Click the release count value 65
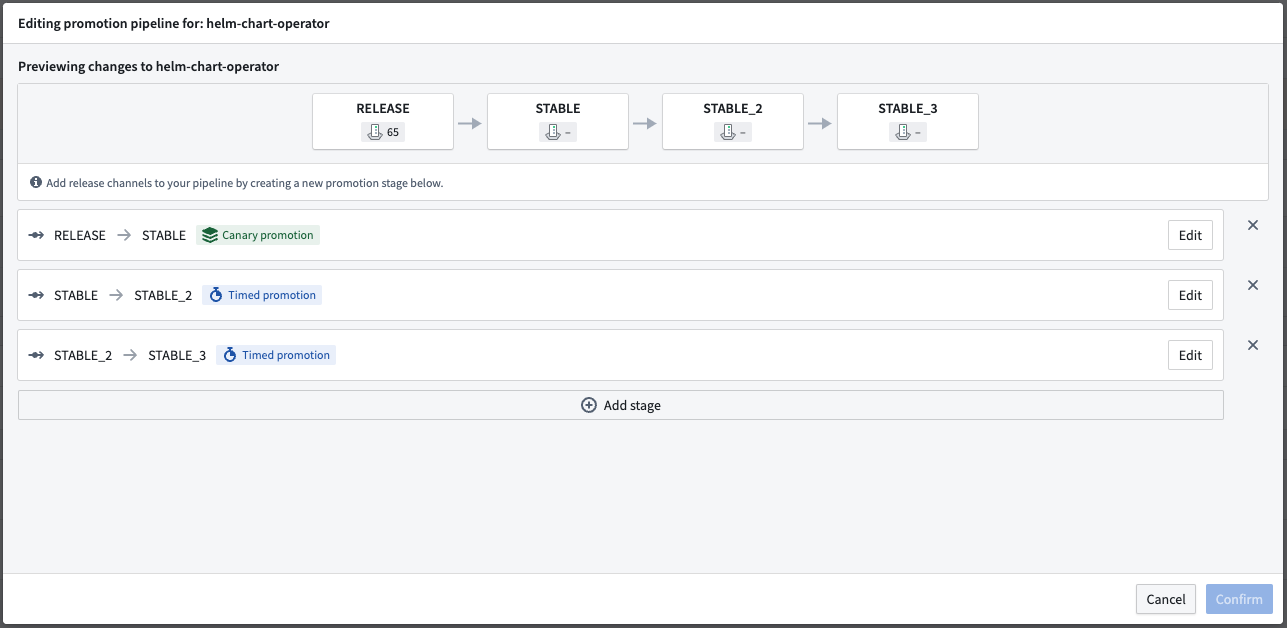 [393, 132]
